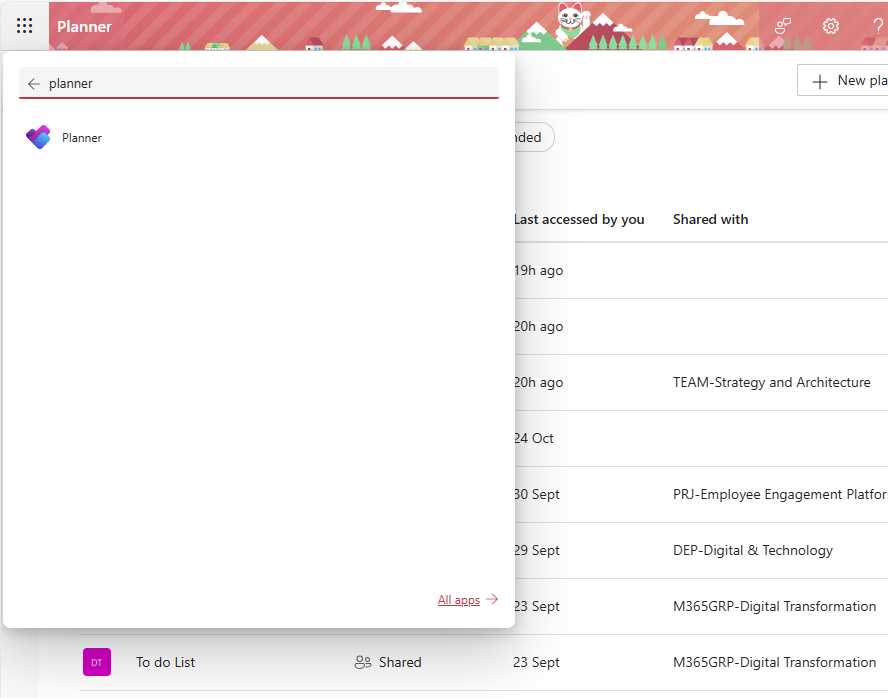Click the Last accessed by you column header

click(x=579, y=219)
